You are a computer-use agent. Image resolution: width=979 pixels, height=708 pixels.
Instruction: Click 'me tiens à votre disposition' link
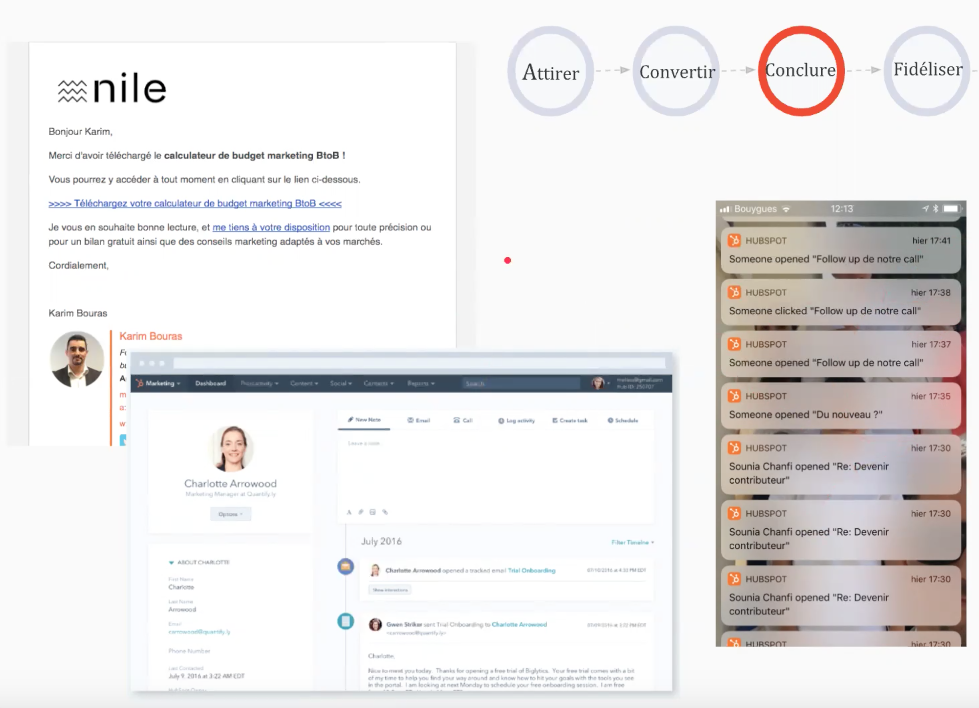pos(271,227)
